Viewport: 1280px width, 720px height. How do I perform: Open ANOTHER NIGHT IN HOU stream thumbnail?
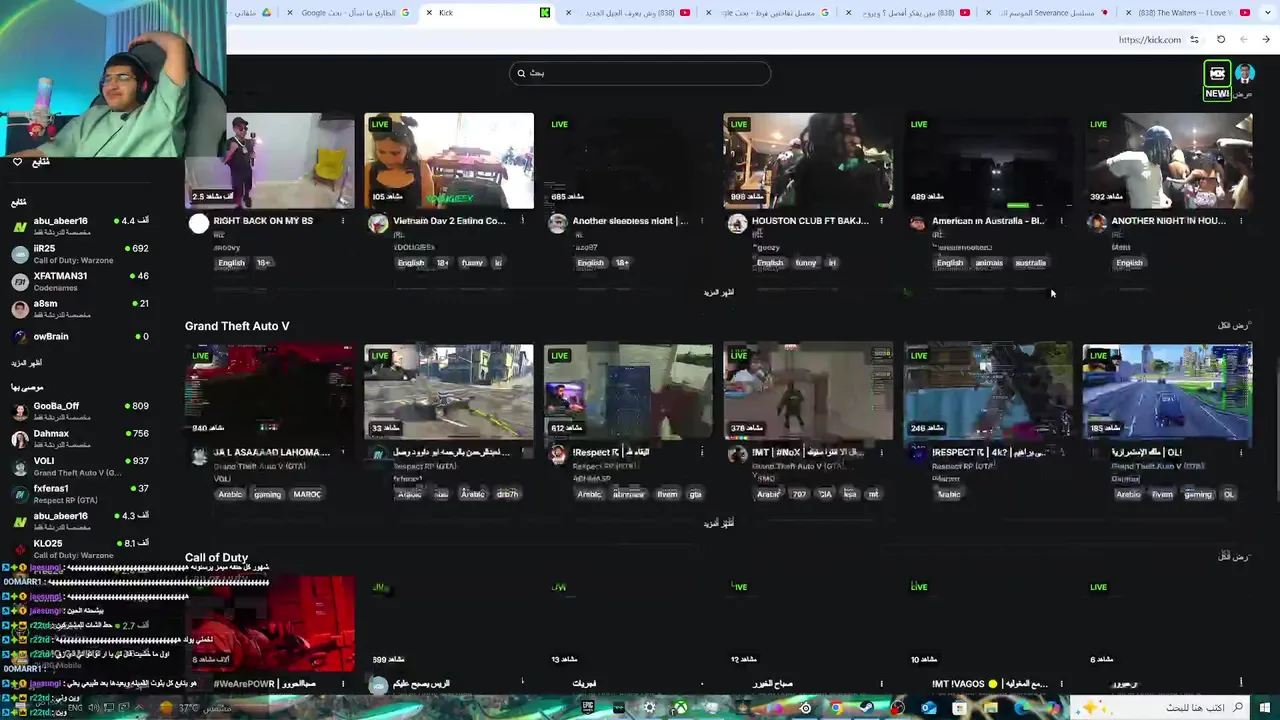tap(1168, 161)
